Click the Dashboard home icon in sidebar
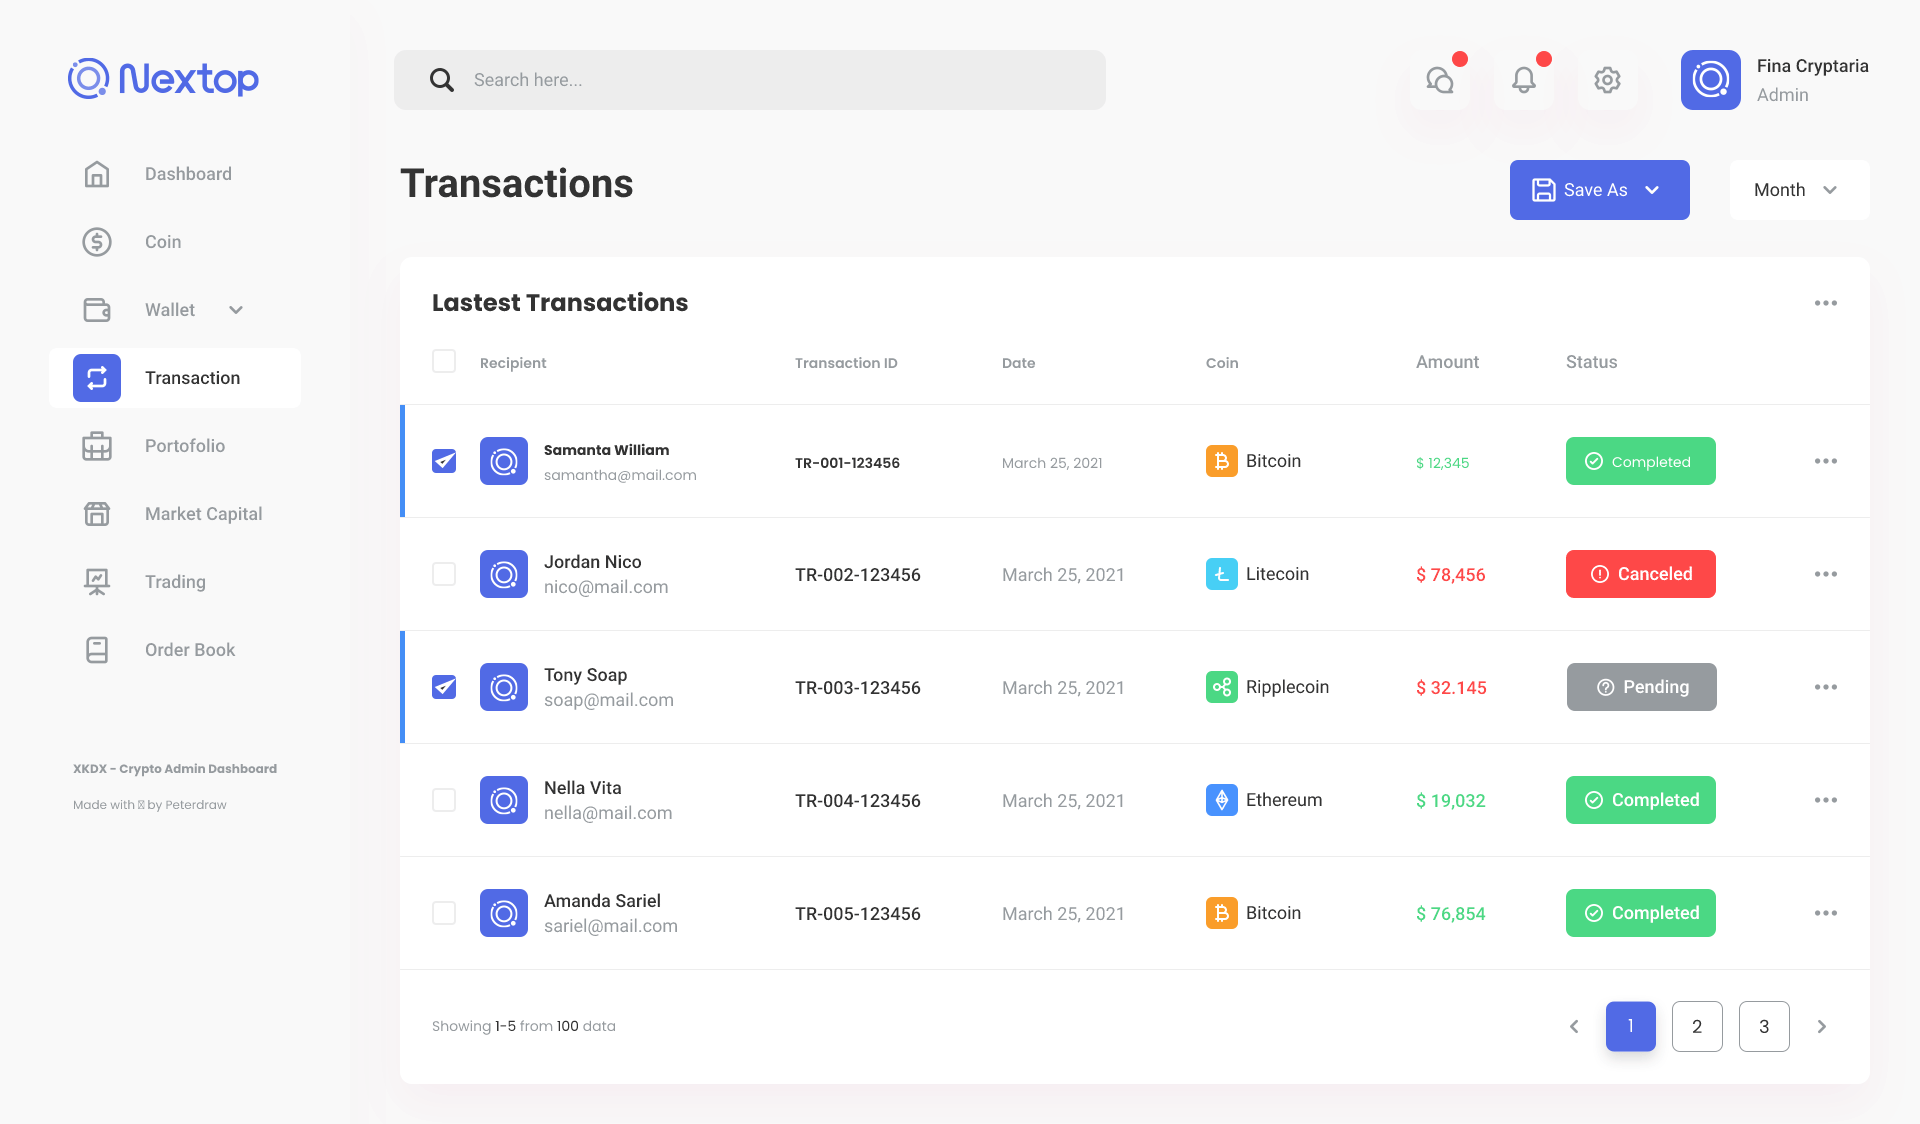The width and height of the screenshot is (1920, 1124). 97,174
